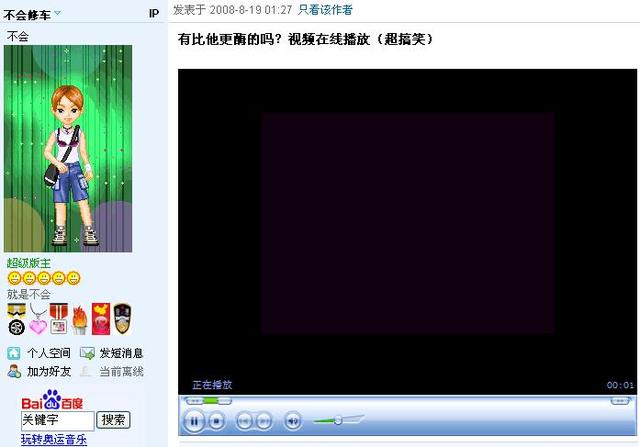Click the Olympic torch medal icon

(80, 318)
